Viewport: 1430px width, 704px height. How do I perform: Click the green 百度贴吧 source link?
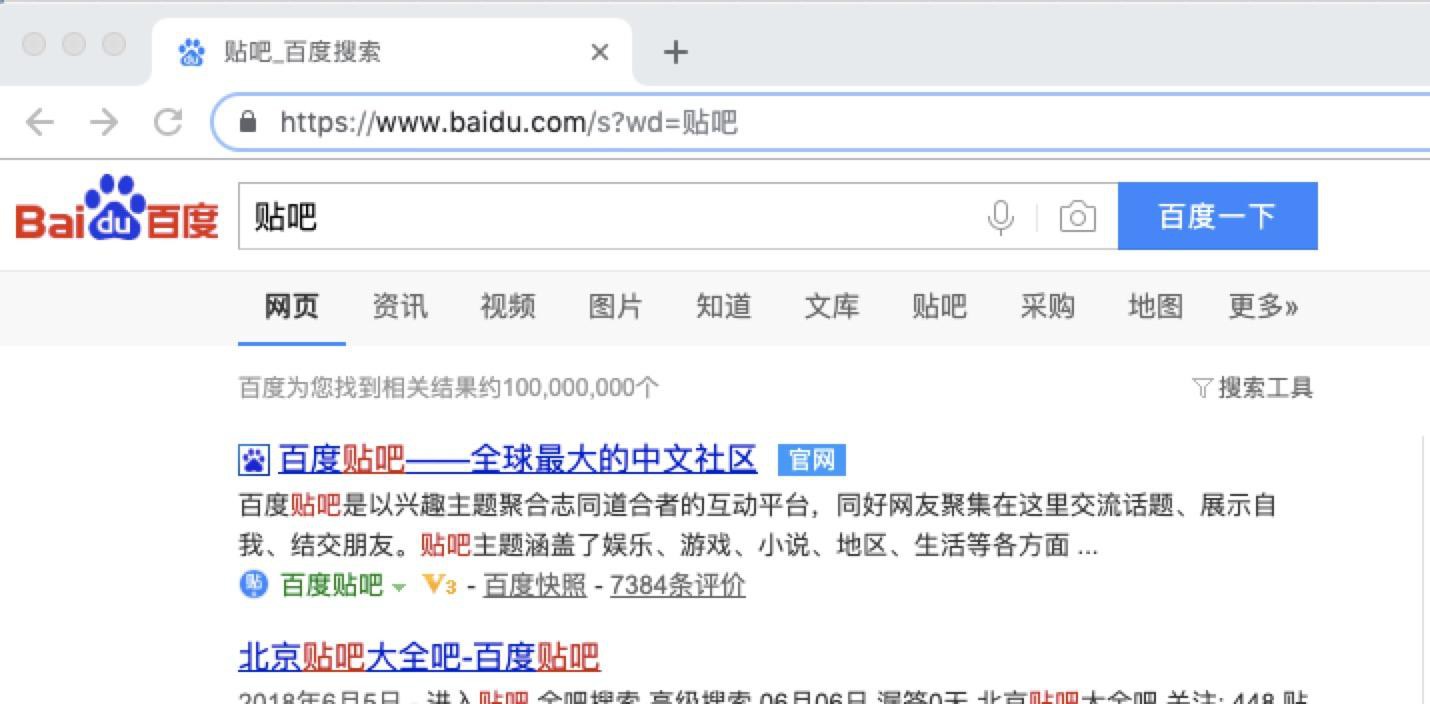pos(332,585)
